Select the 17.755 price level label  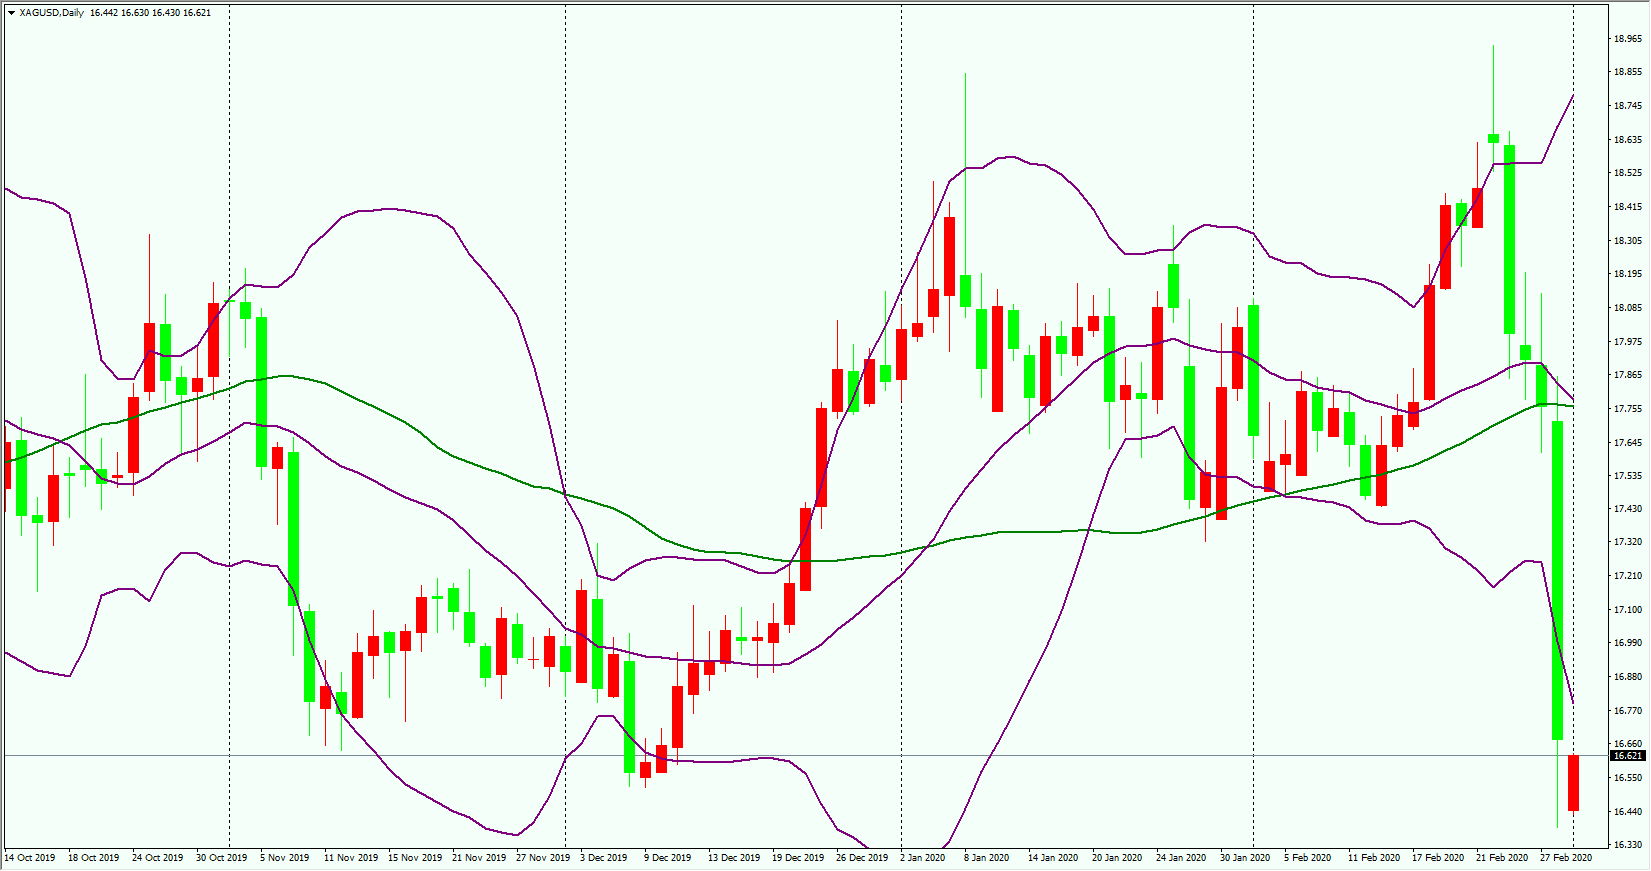coord(1628,409)
